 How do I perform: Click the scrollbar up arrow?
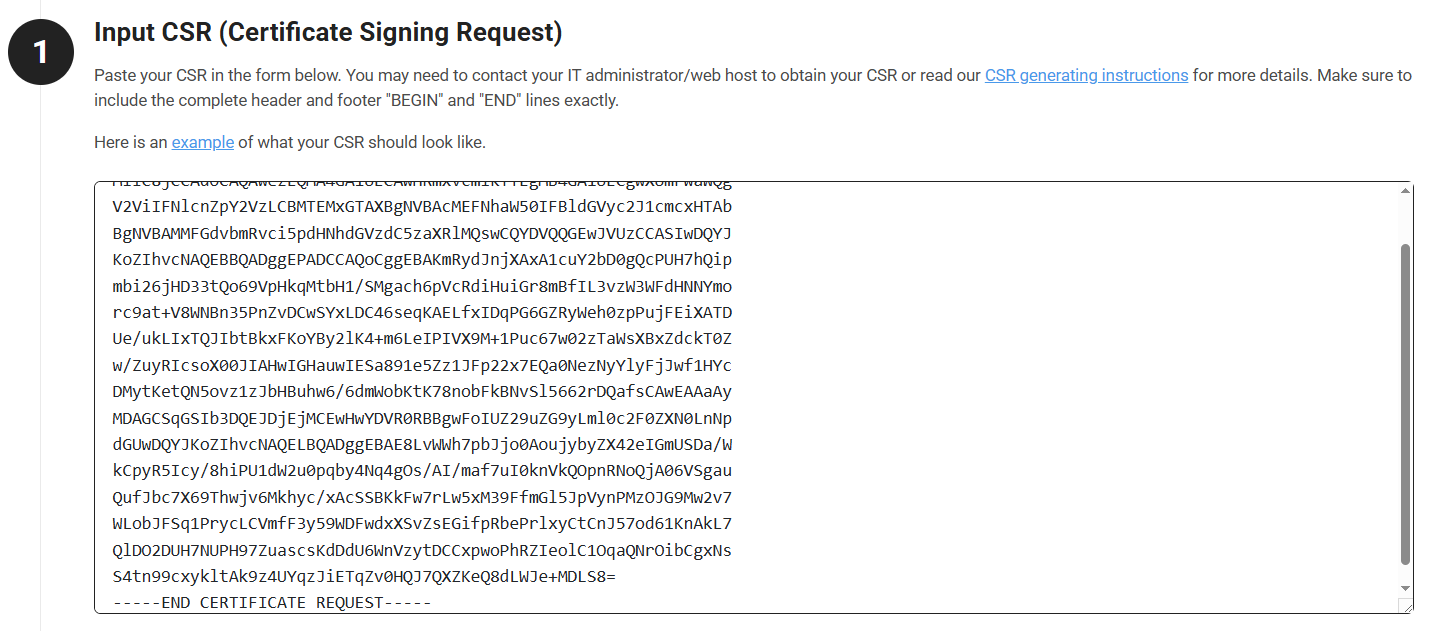pyautogui.click(x=1405, y=188)
